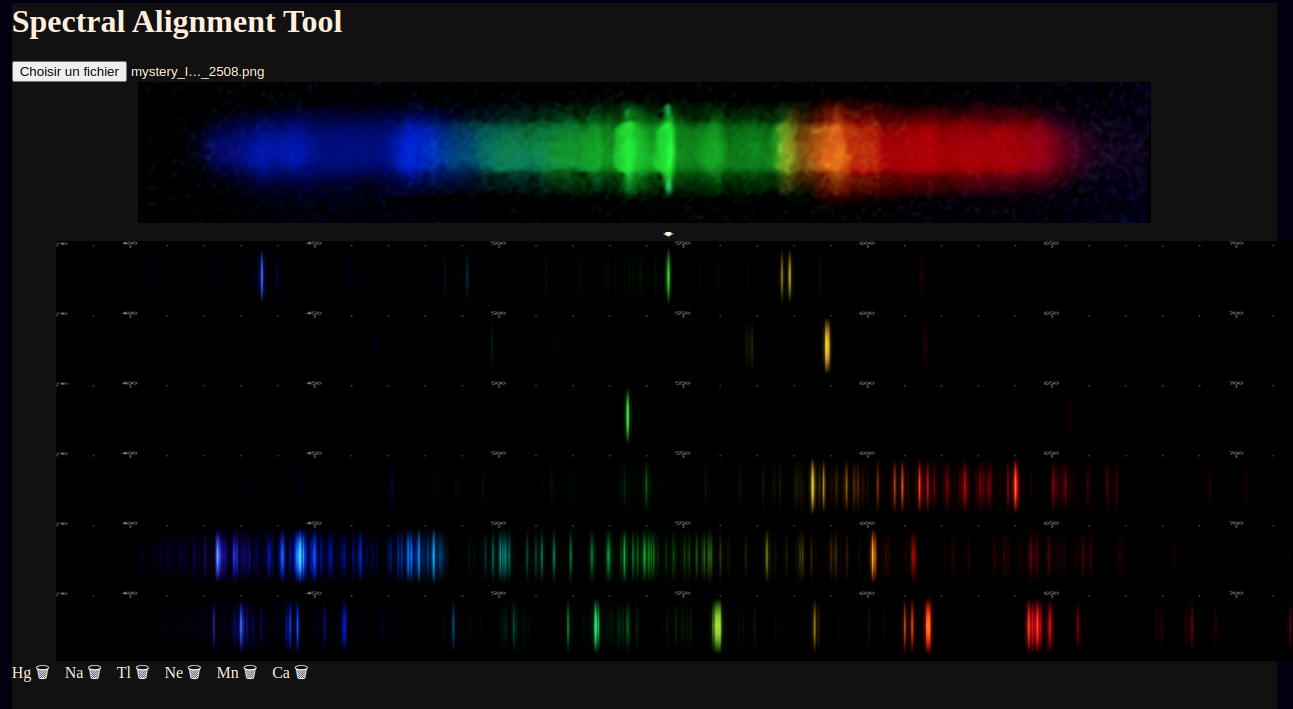Click the Hg element label
Screen dimensions: 1293x709
(22, 673)
